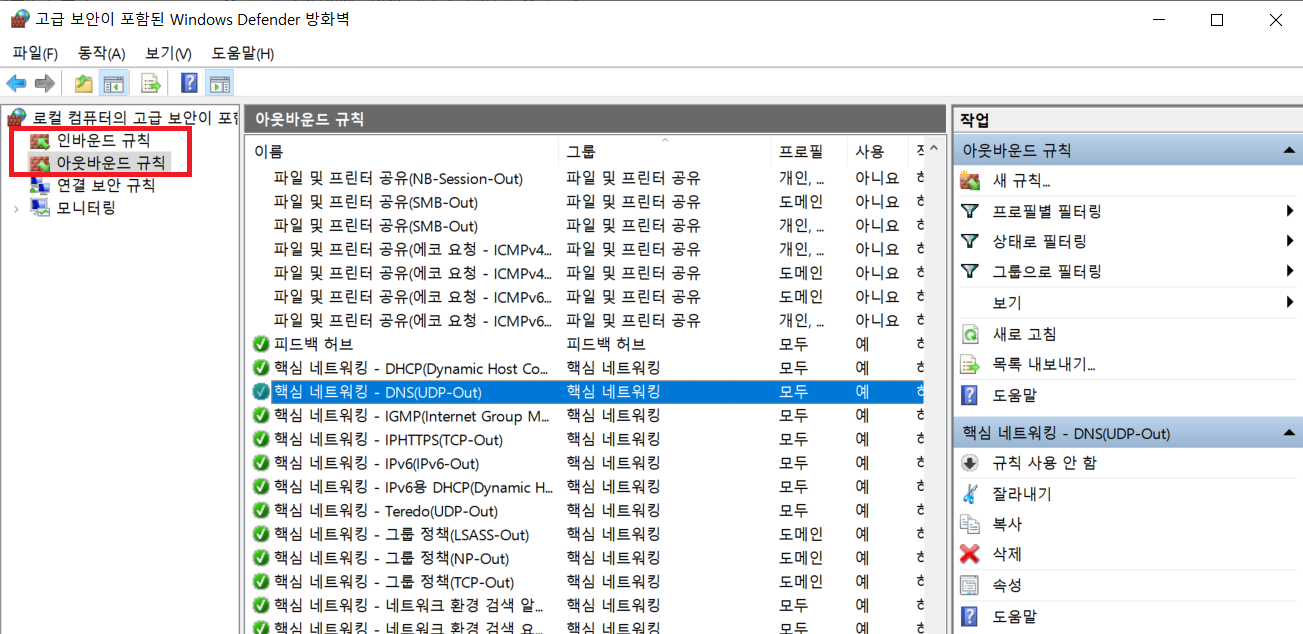Click the 새 규칙... icon in the action pane

[970, 181]
